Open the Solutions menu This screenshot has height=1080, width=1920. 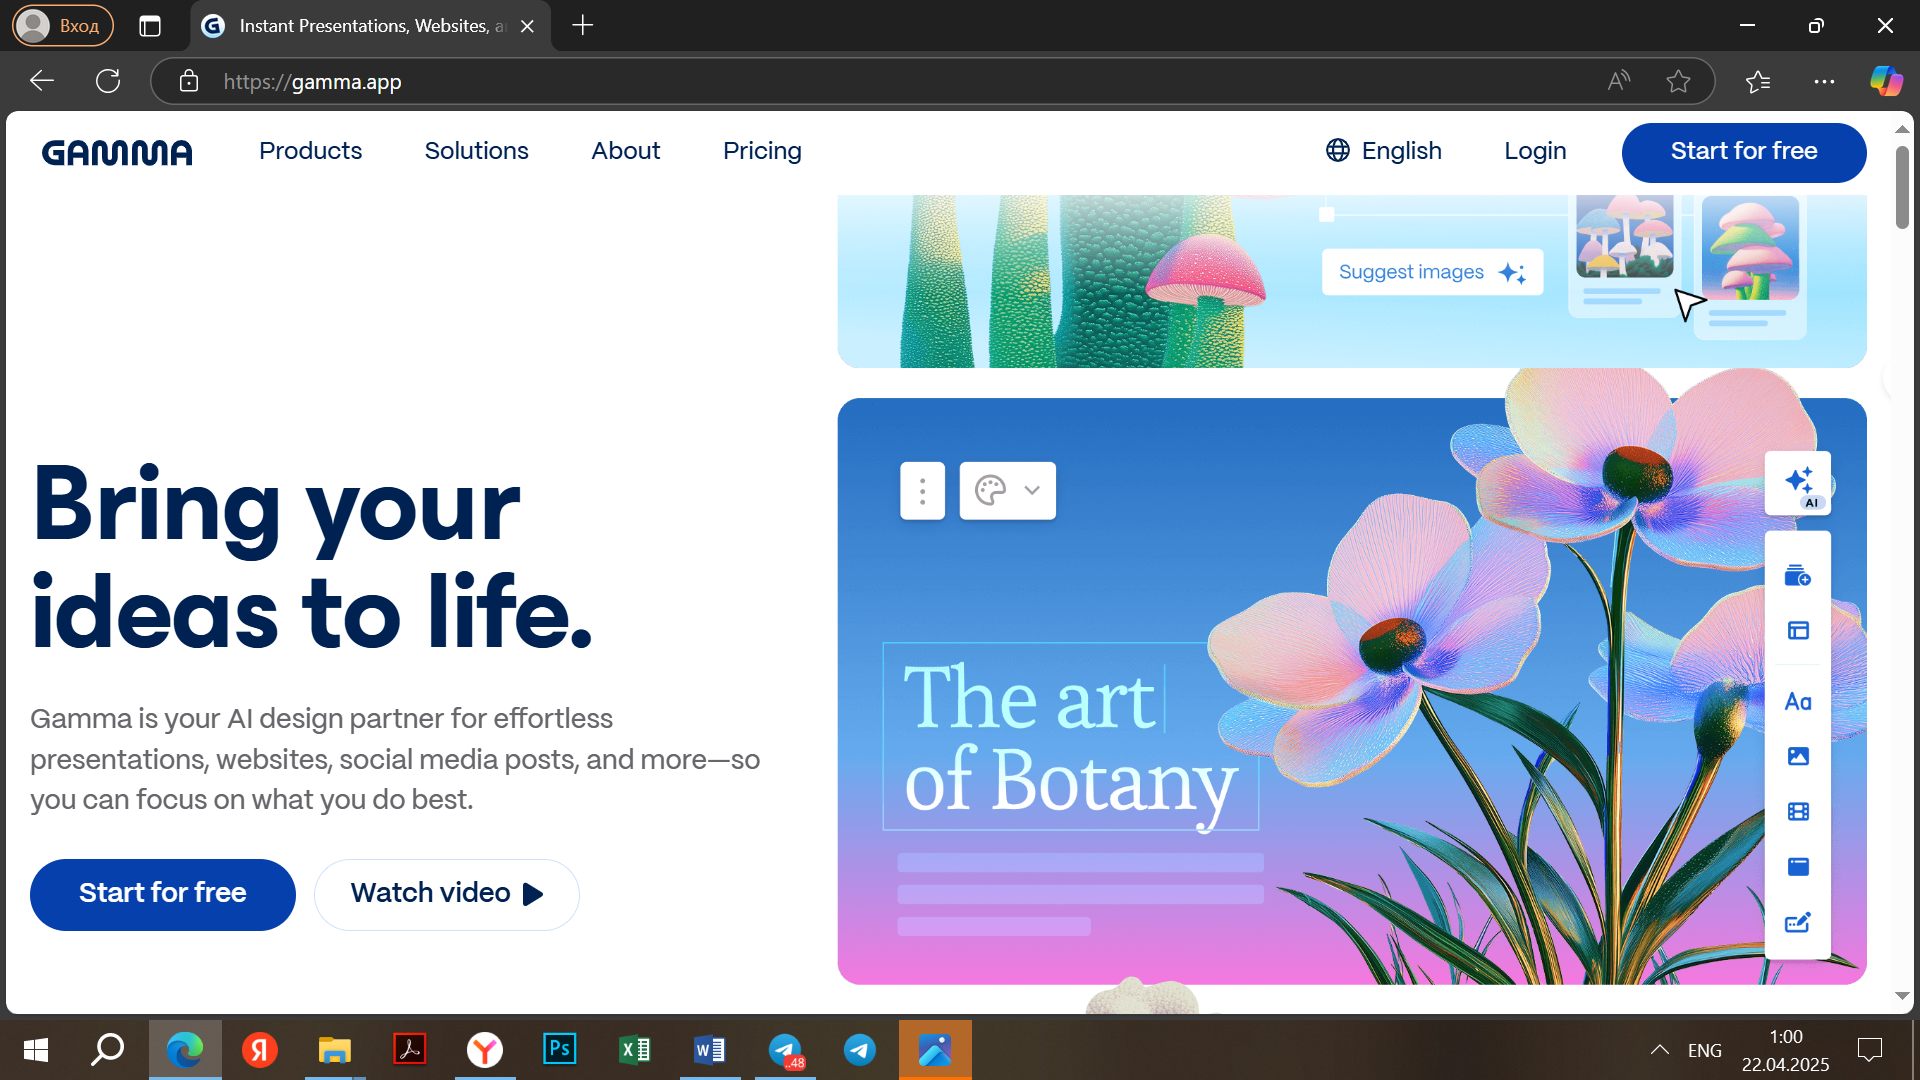coord(476,151)
